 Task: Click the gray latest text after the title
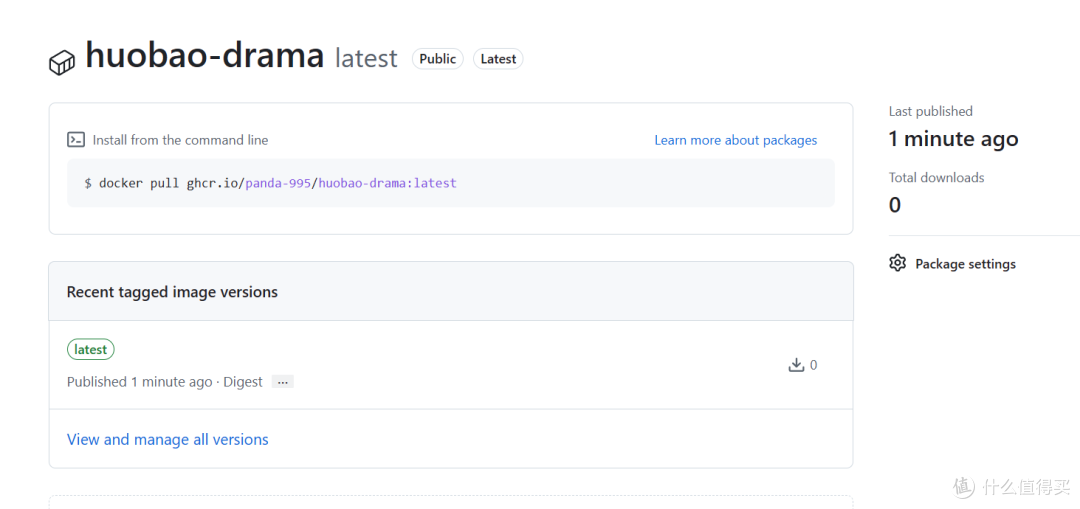[366, 59]
